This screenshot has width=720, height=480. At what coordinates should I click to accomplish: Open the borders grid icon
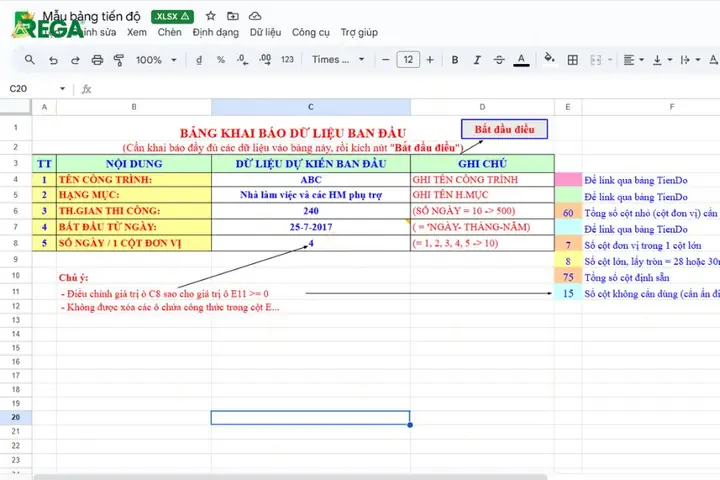tap(573, 60)
